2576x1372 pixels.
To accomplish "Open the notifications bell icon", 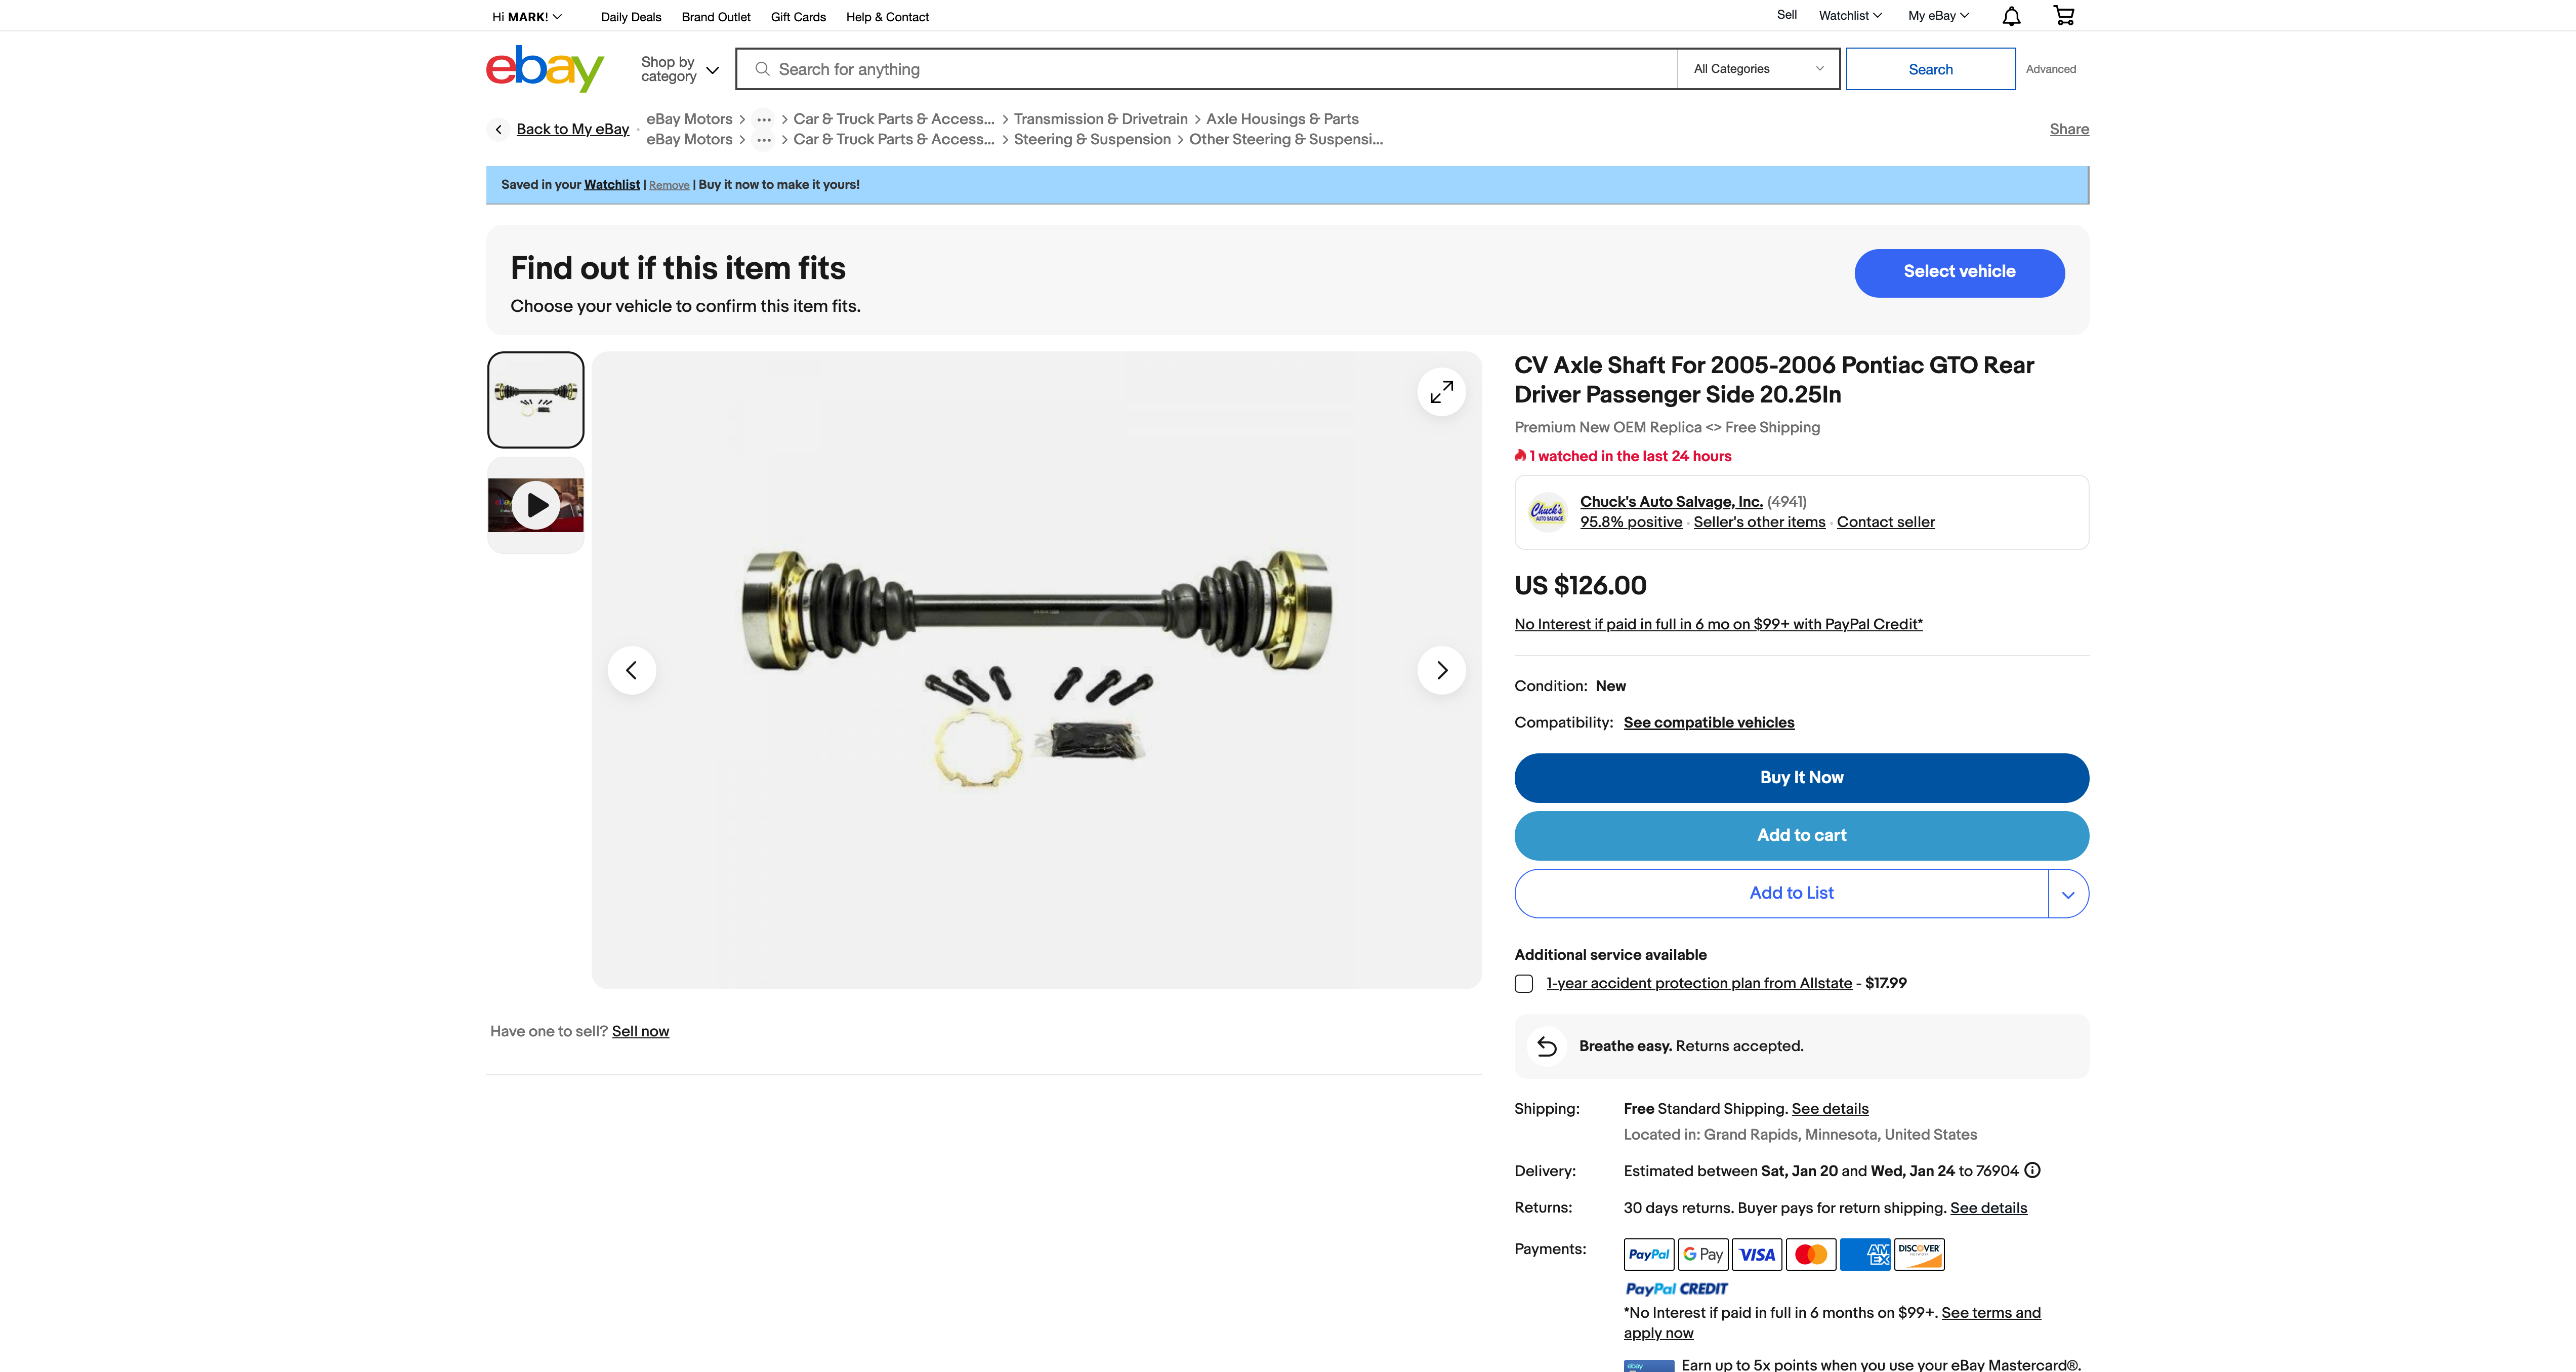I will pyautogui.click(x=2011, y=16).
